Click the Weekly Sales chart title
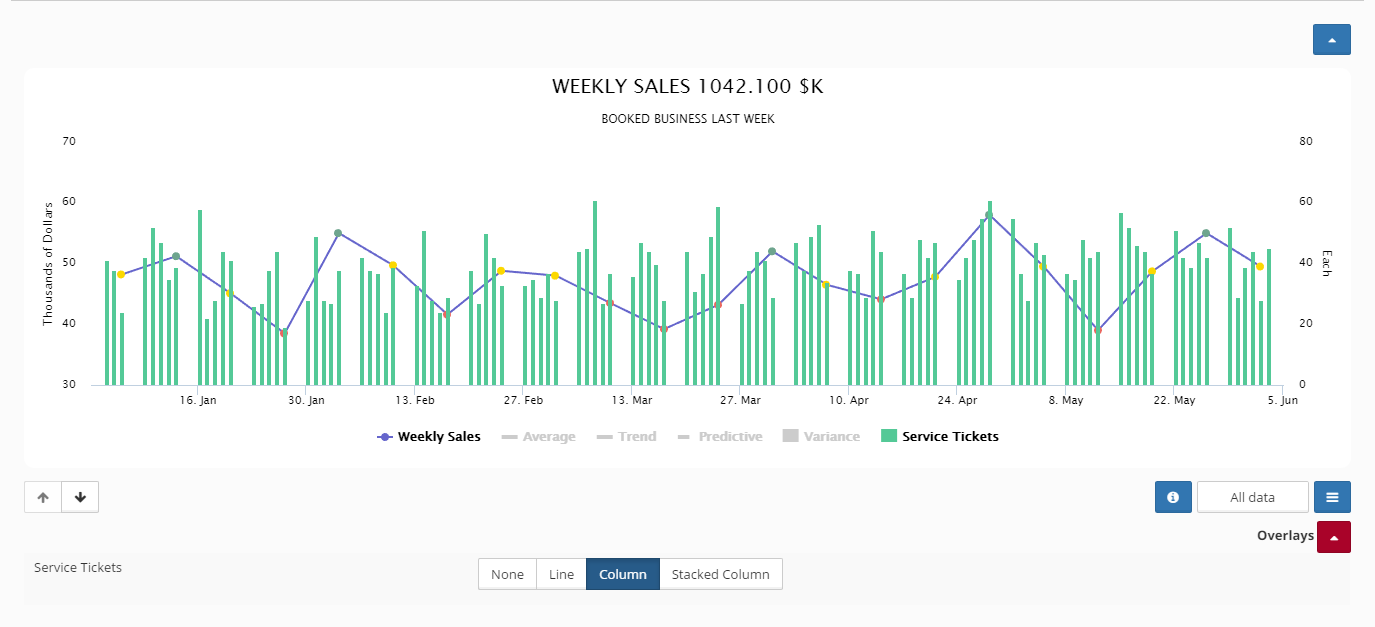The width and height of the screenshot is (1375, 627). pos(687,87)
